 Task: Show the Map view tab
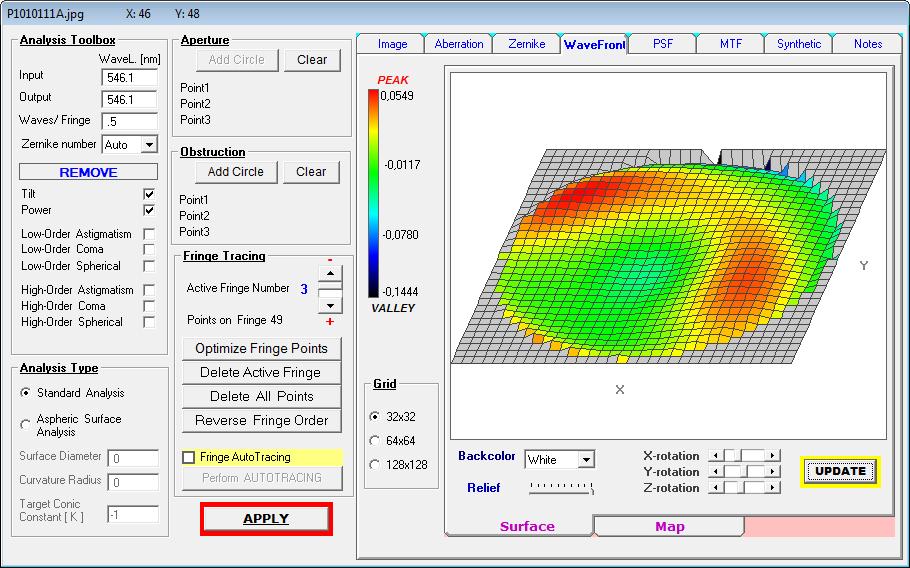(670, 526)
